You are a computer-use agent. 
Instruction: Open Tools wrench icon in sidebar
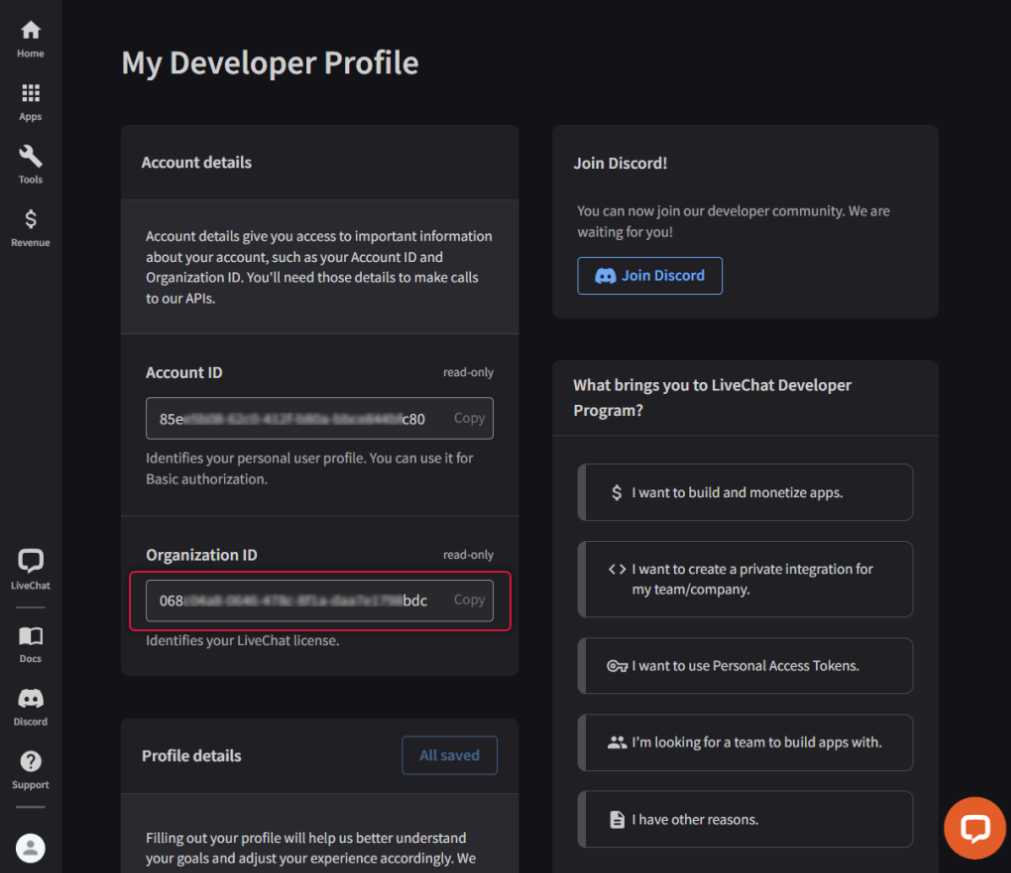pyautogui.click(x=30, y=165)
